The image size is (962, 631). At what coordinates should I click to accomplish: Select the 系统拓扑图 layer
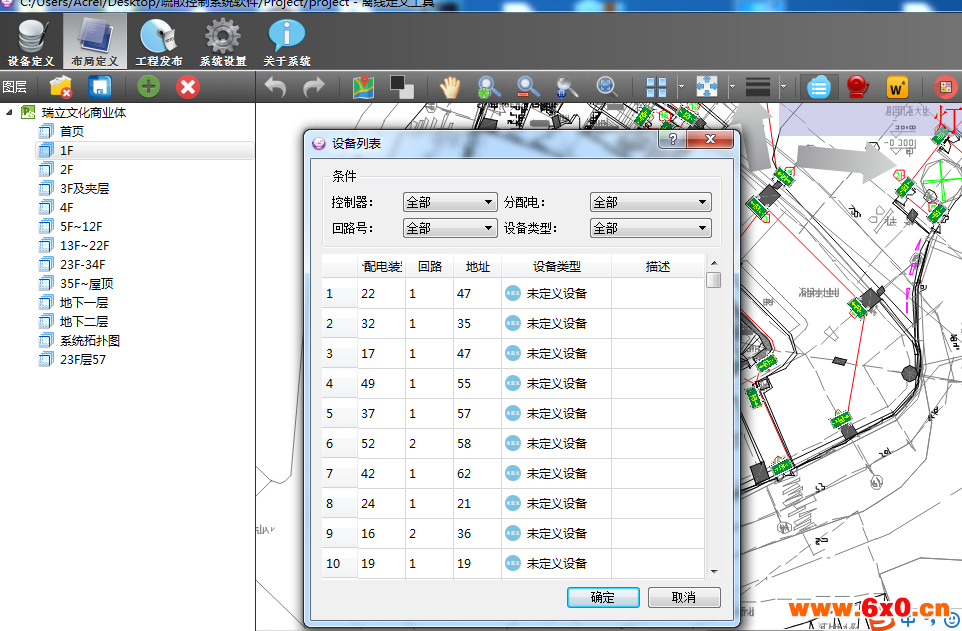pyautogui.click(x=90, y=341)
